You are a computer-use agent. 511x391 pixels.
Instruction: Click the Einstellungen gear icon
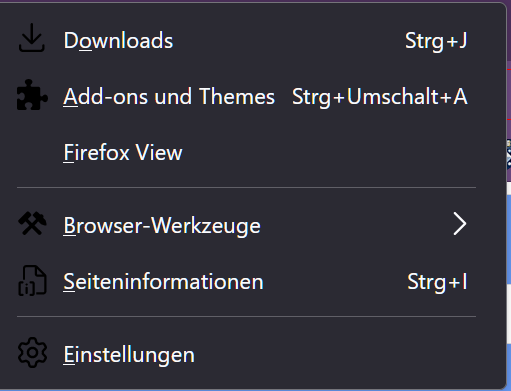(x=32, y=353)
